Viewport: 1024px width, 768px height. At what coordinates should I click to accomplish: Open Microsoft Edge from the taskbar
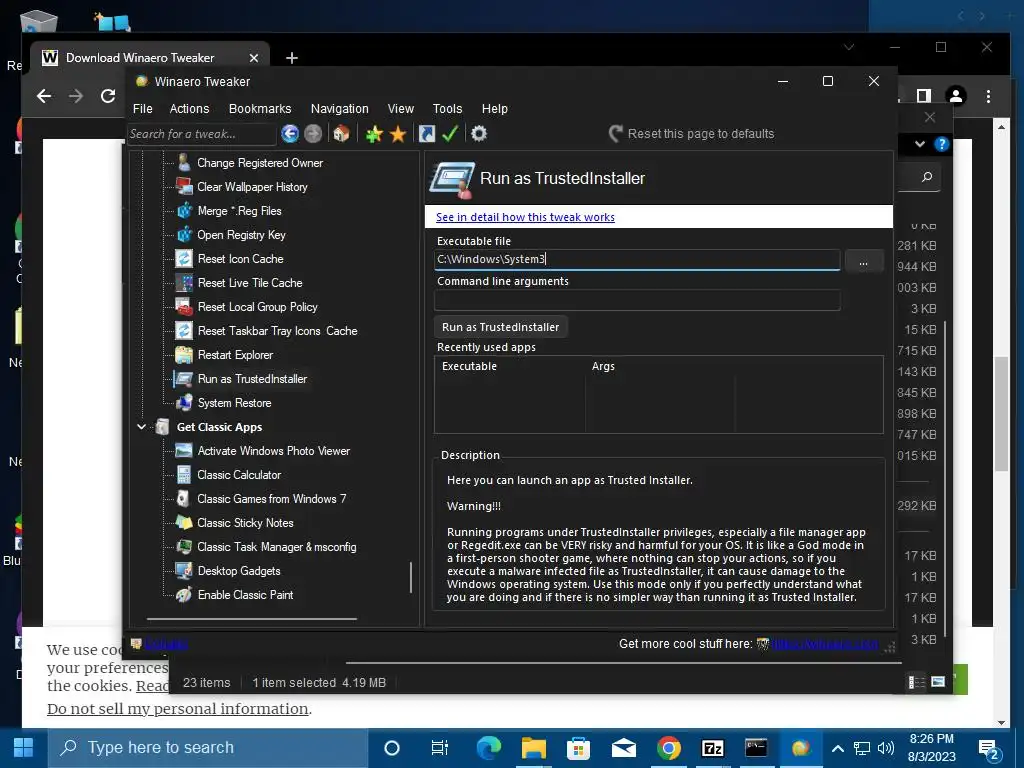(x=488, y=748)
